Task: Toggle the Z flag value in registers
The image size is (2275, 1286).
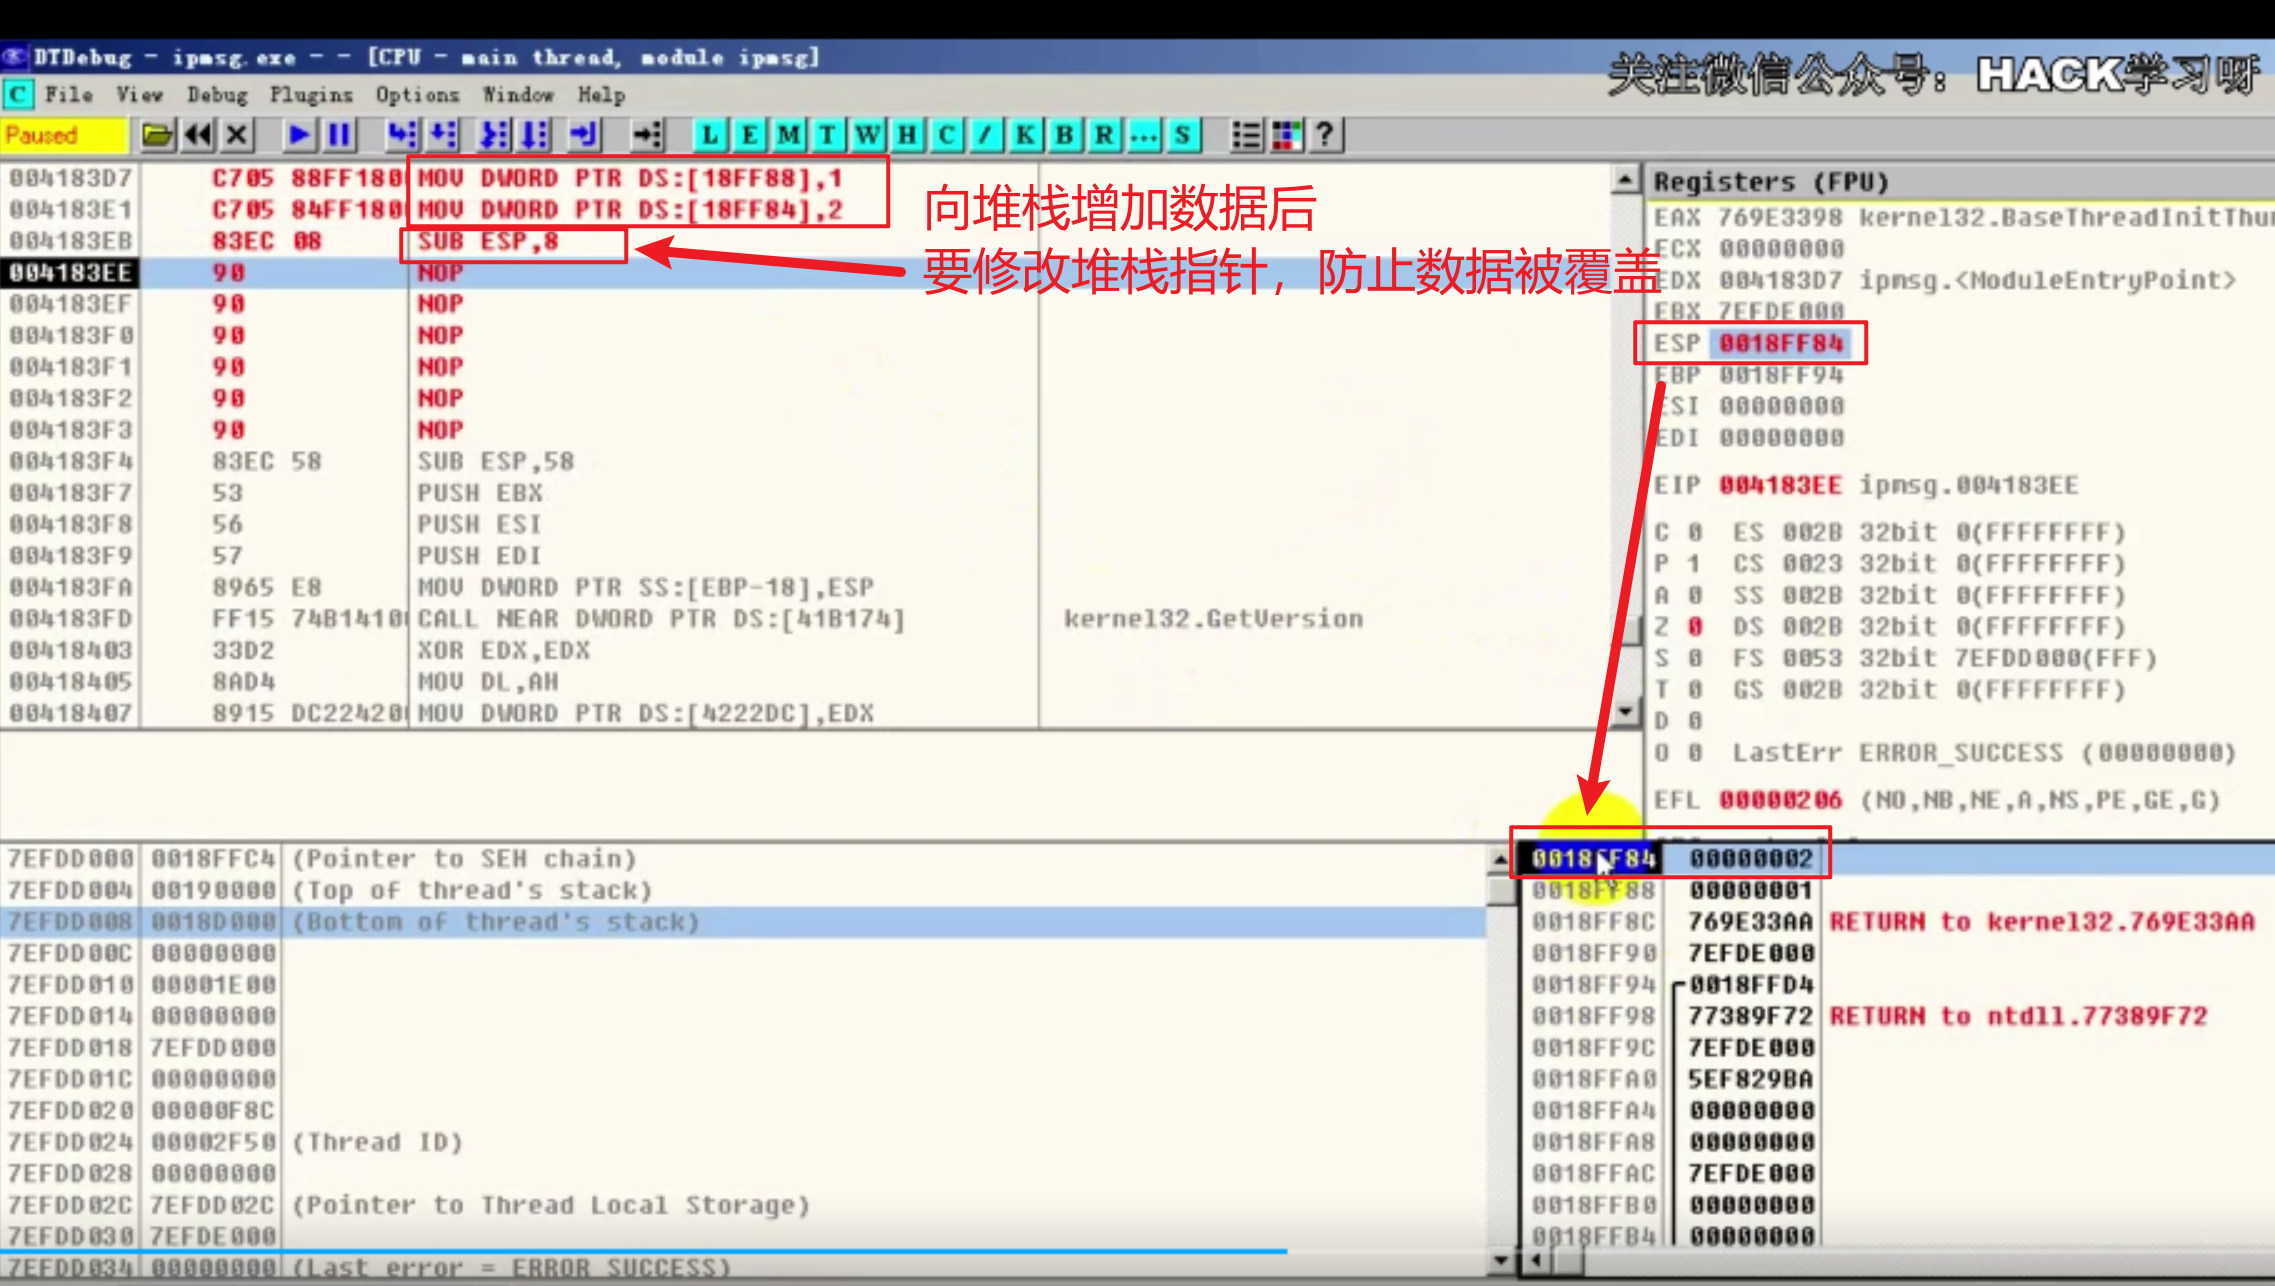Action: point(1695,627)
